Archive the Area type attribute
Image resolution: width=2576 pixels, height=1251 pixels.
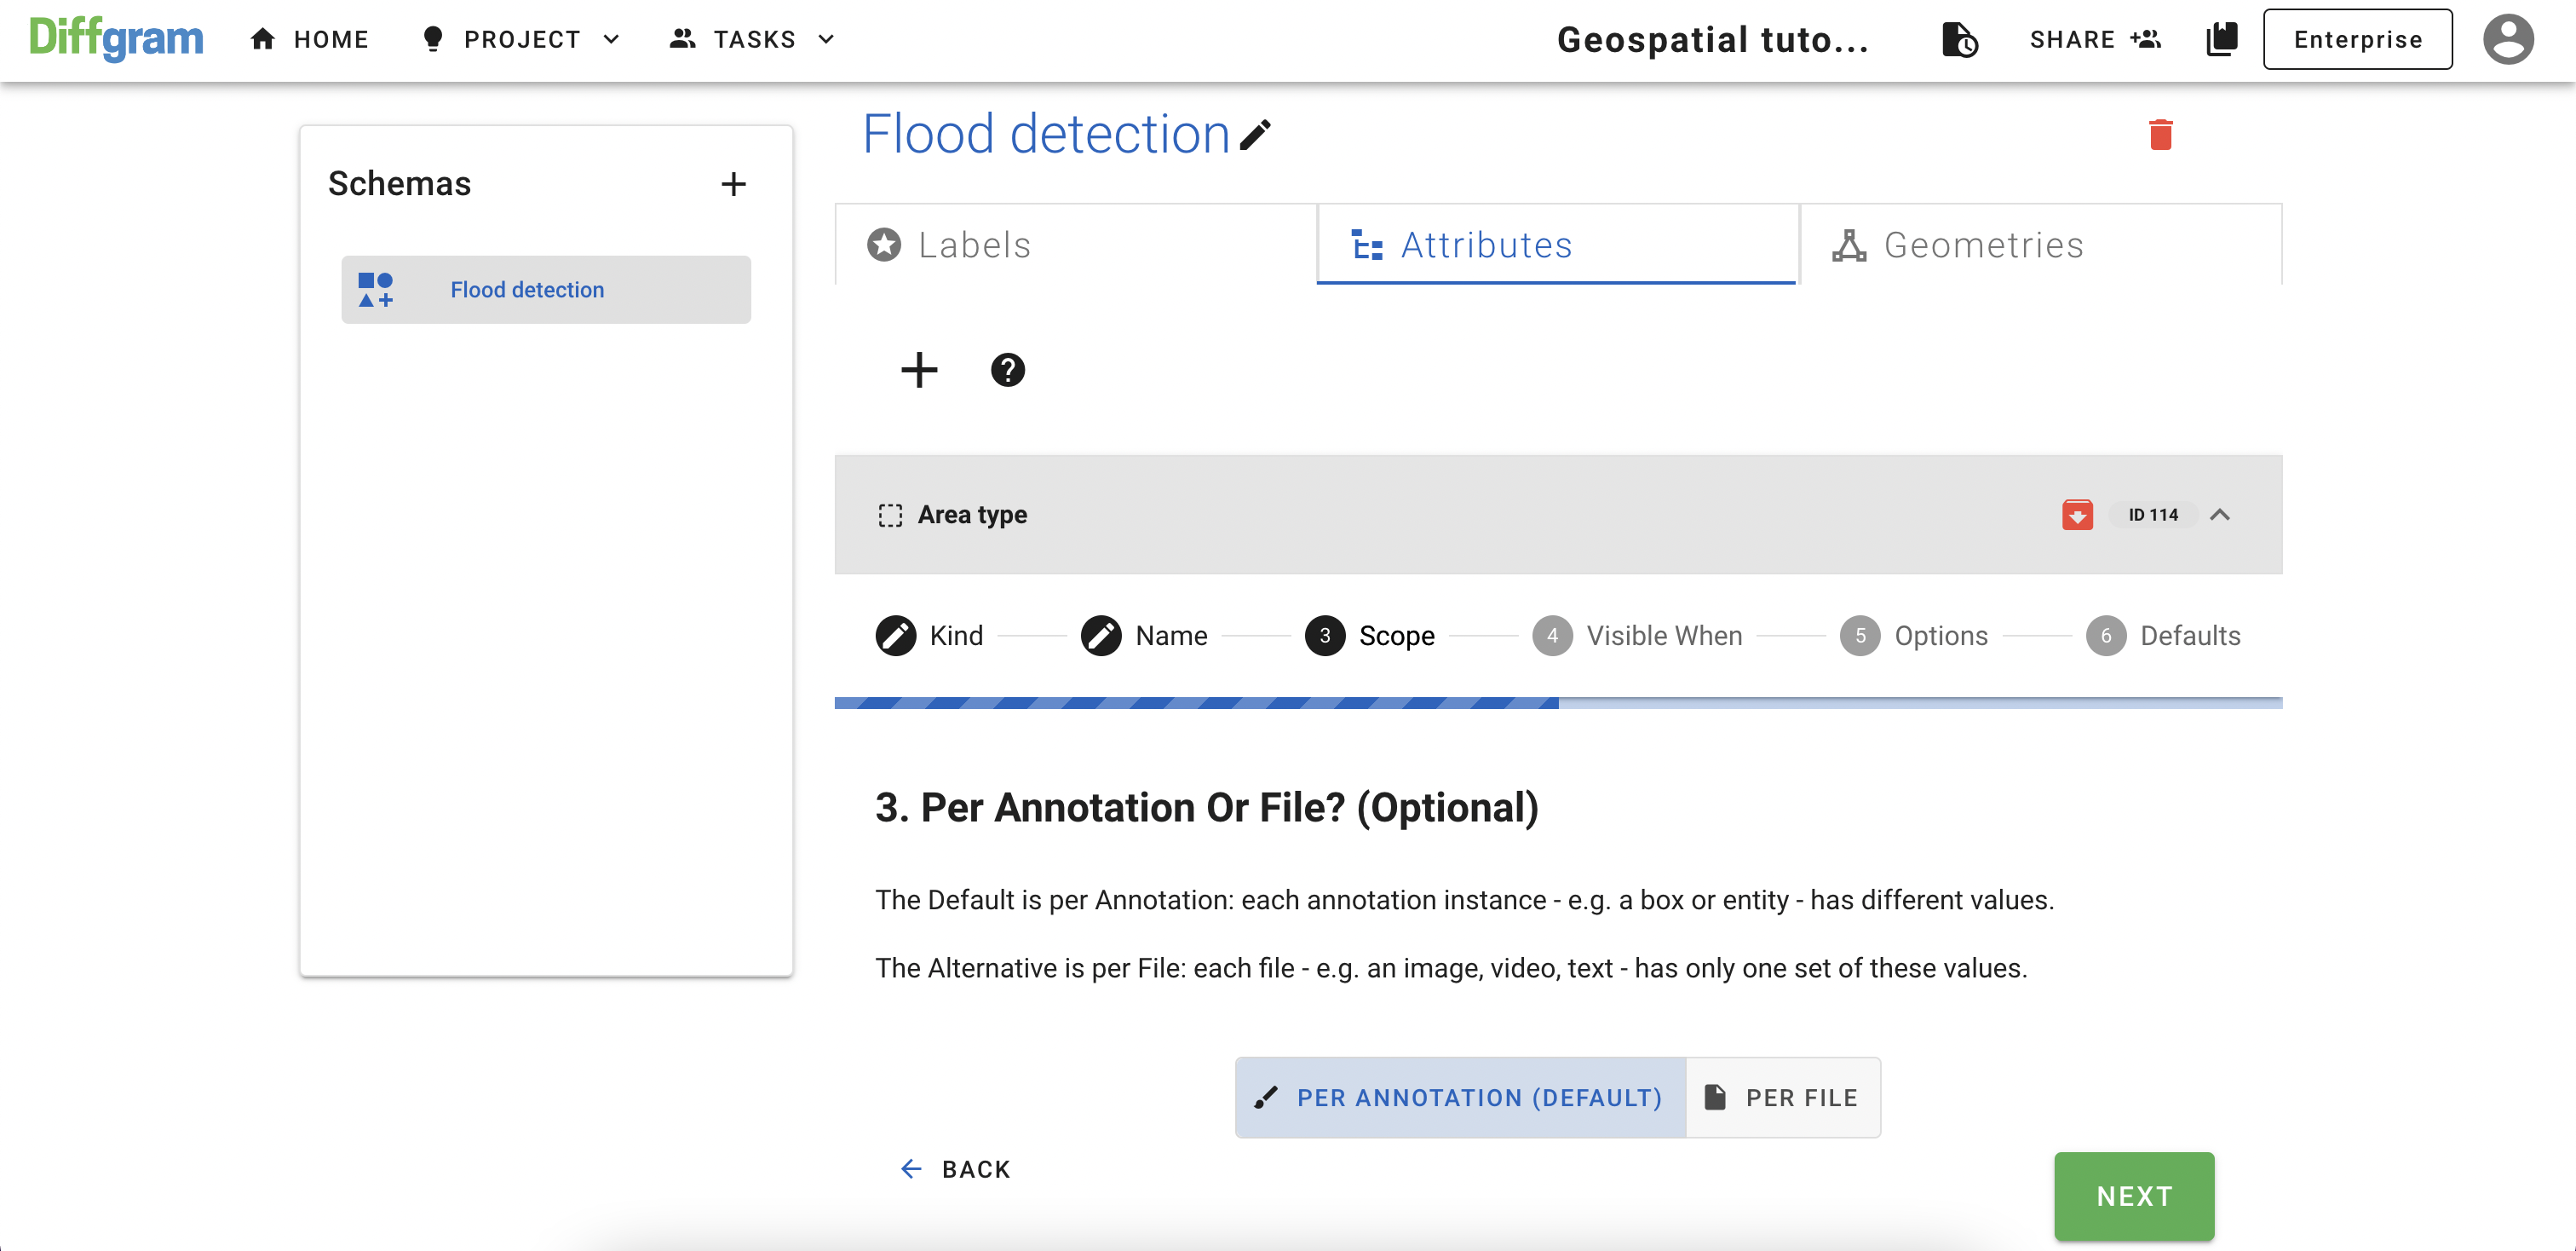coord(2077,515)
